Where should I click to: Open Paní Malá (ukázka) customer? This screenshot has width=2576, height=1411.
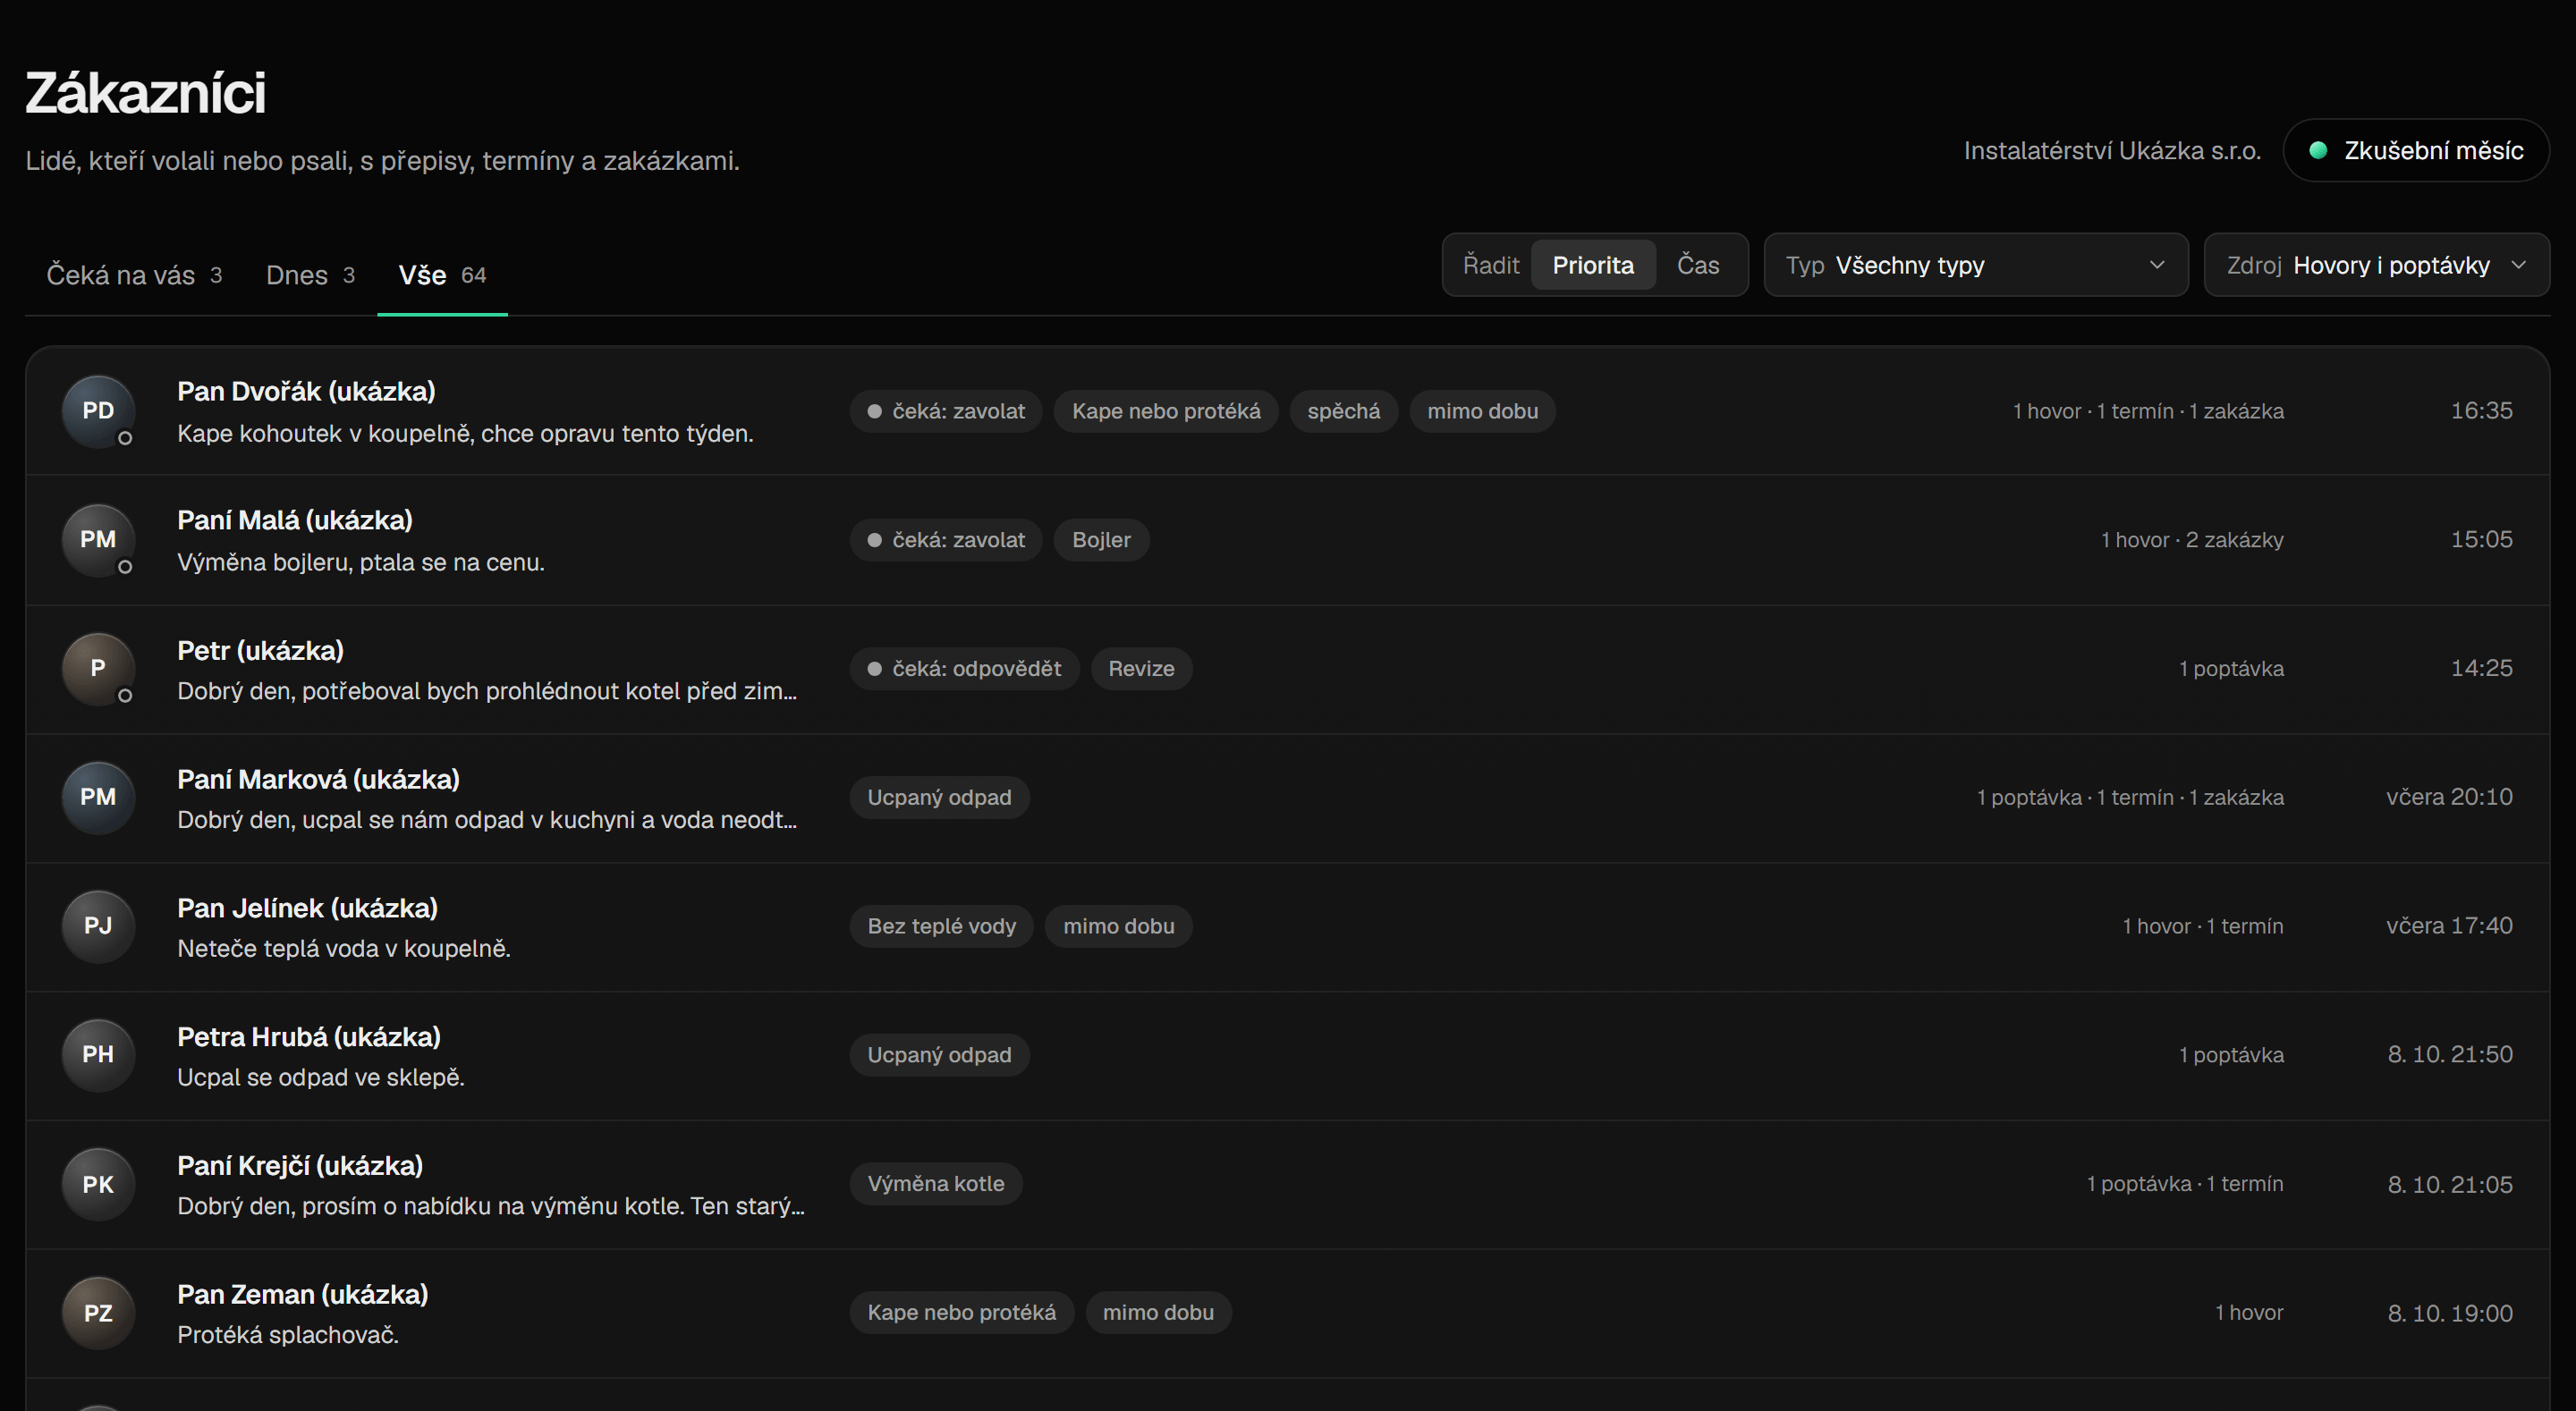tap(1288, 540)
